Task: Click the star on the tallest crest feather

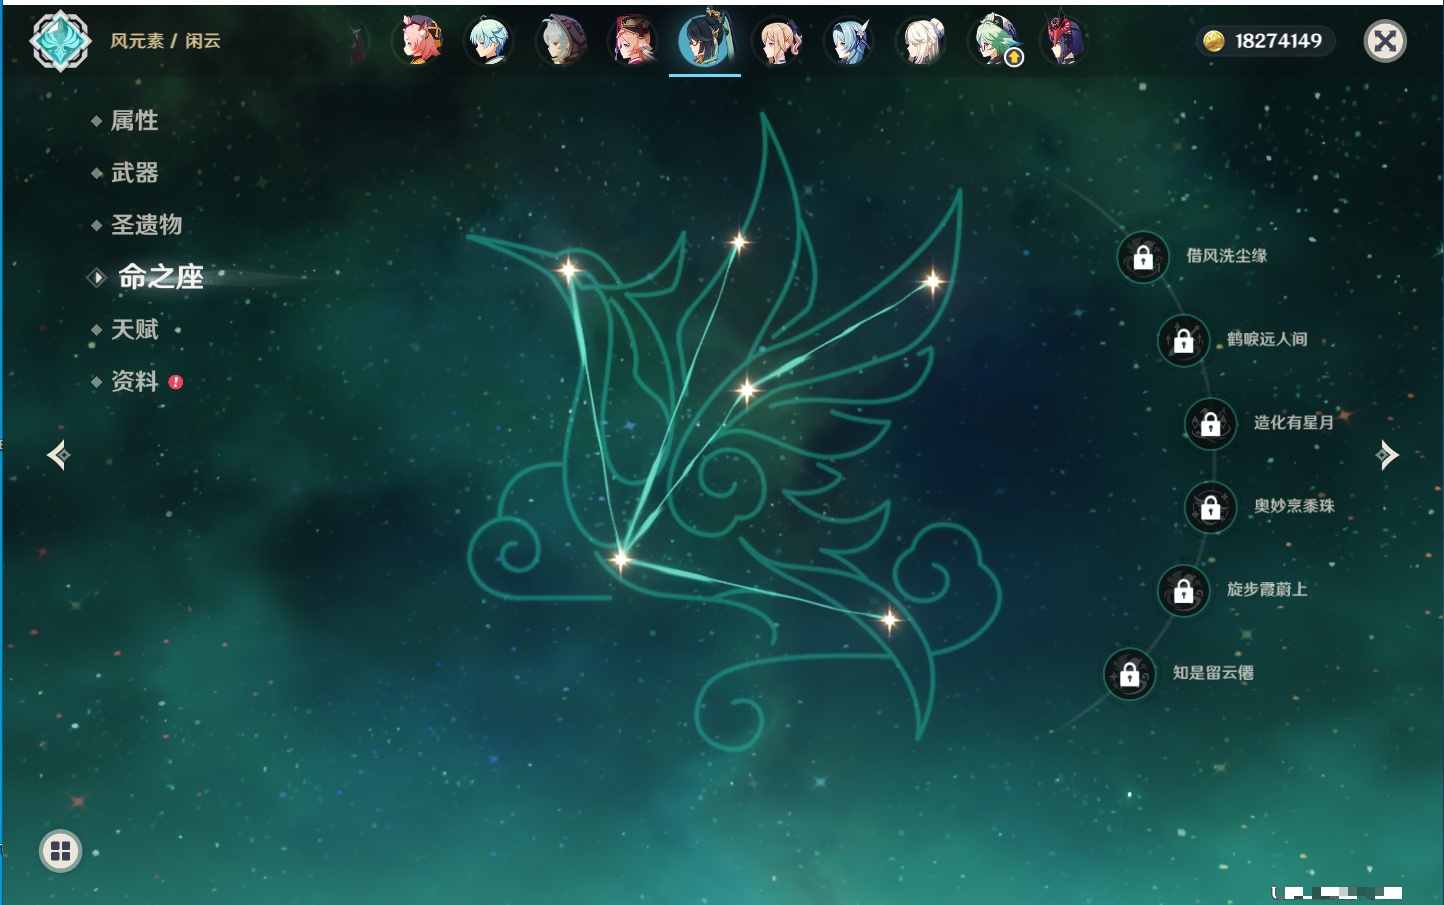Action: [739, 241]
